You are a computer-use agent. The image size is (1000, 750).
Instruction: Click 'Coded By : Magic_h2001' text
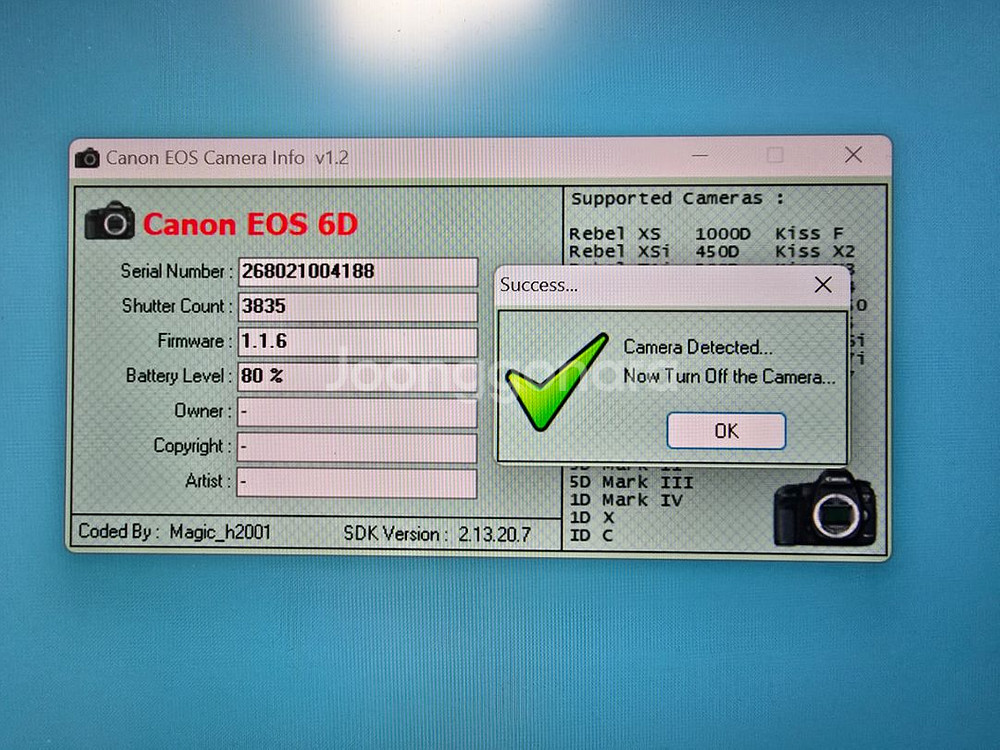coord(175,532)
